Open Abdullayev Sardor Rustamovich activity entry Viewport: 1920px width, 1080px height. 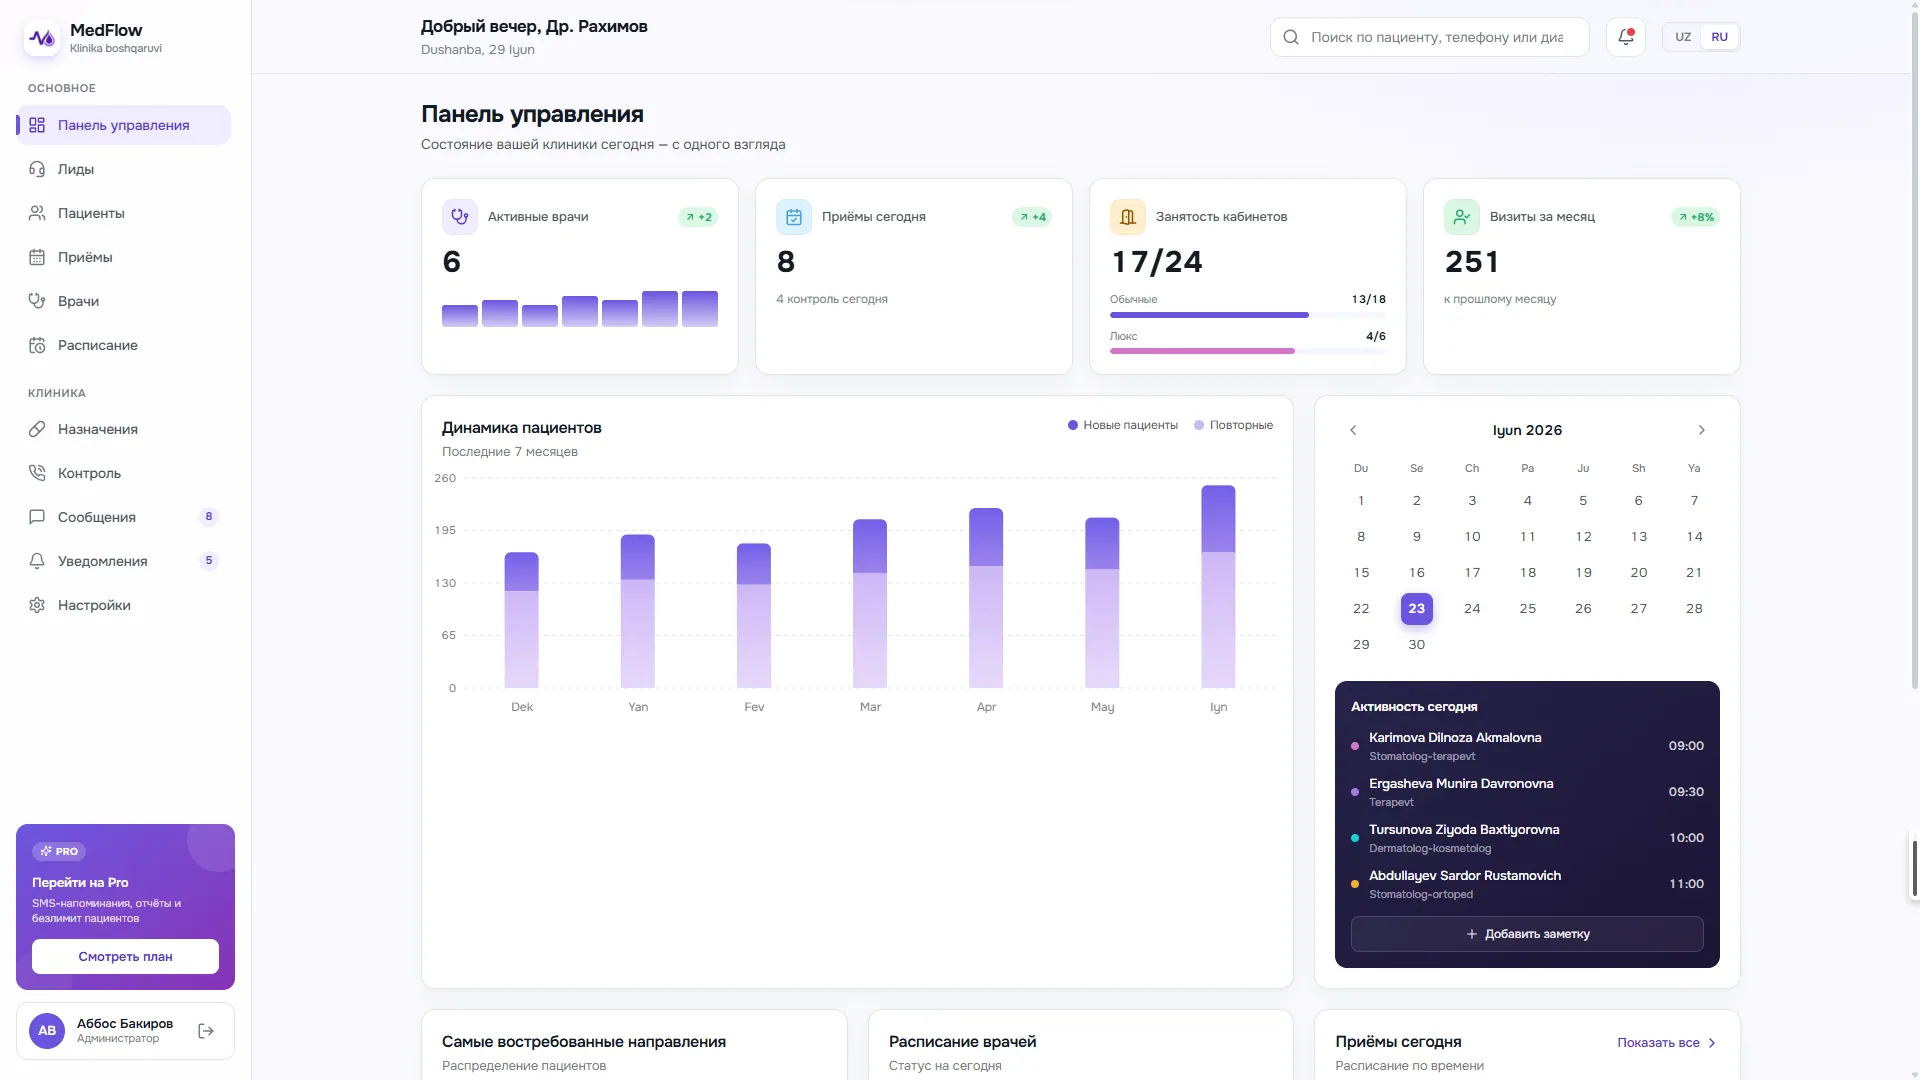(x=1527, y=884)
